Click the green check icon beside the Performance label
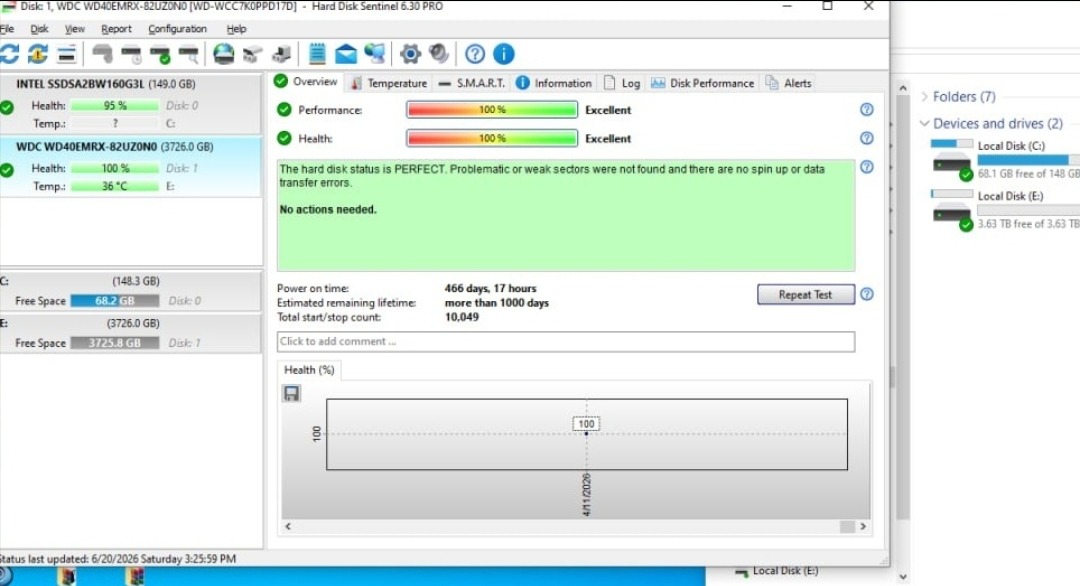1080x586 pixels. 284,109
